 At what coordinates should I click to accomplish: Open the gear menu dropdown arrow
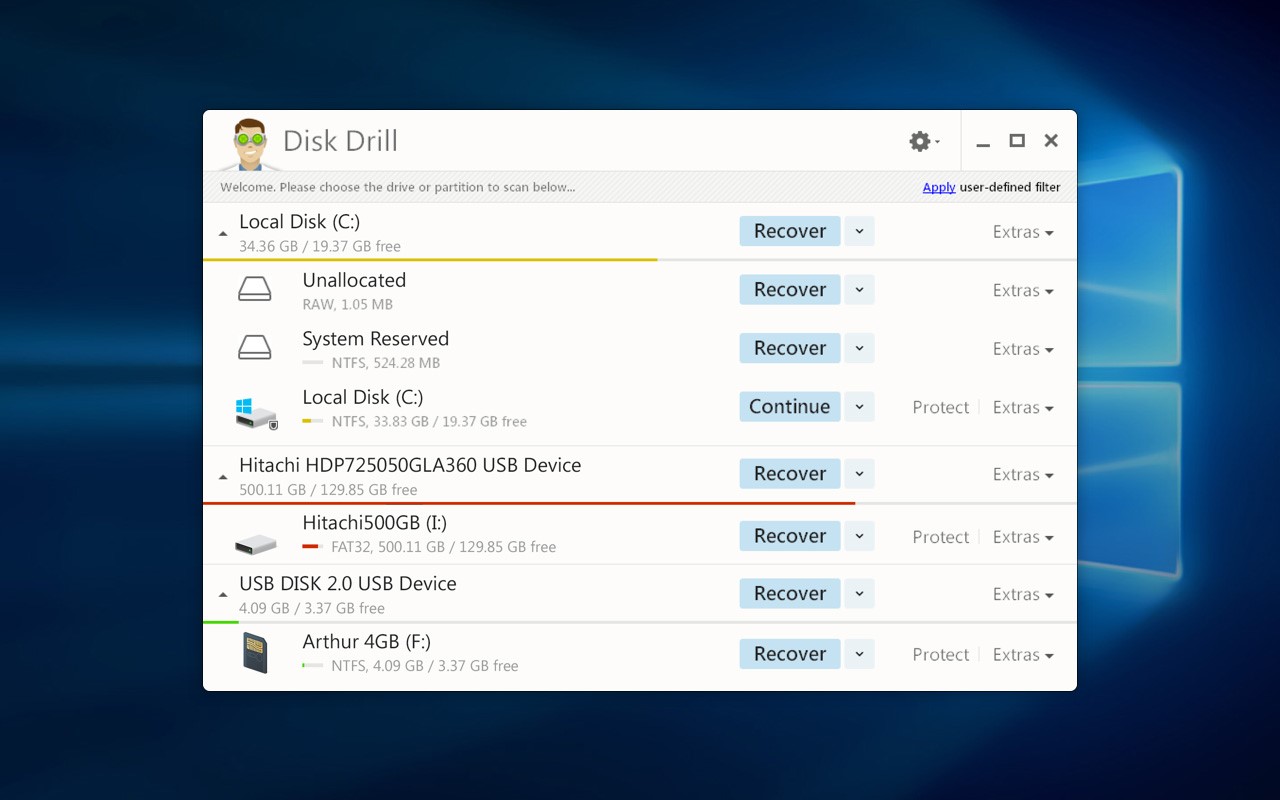[936, 141]
